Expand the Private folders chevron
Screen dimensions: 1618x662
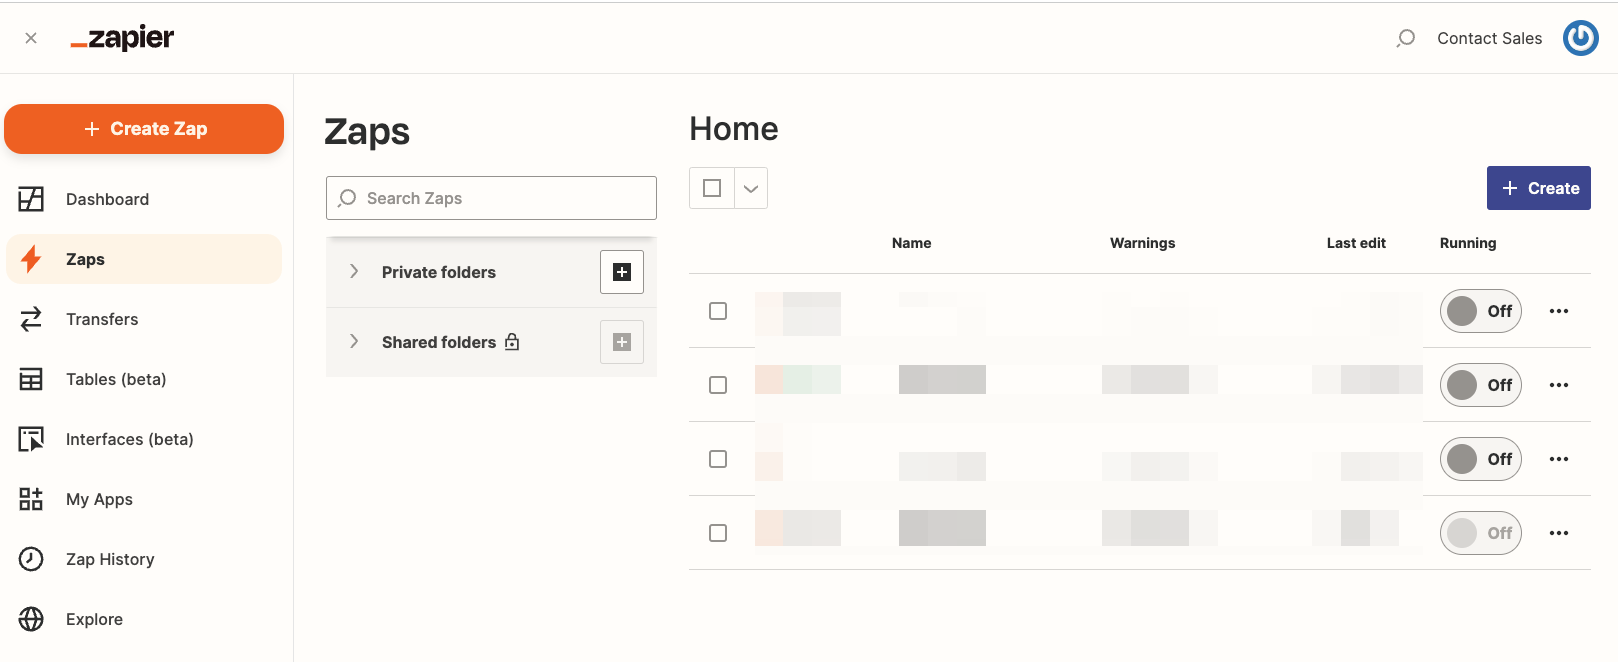click(354, 271)
